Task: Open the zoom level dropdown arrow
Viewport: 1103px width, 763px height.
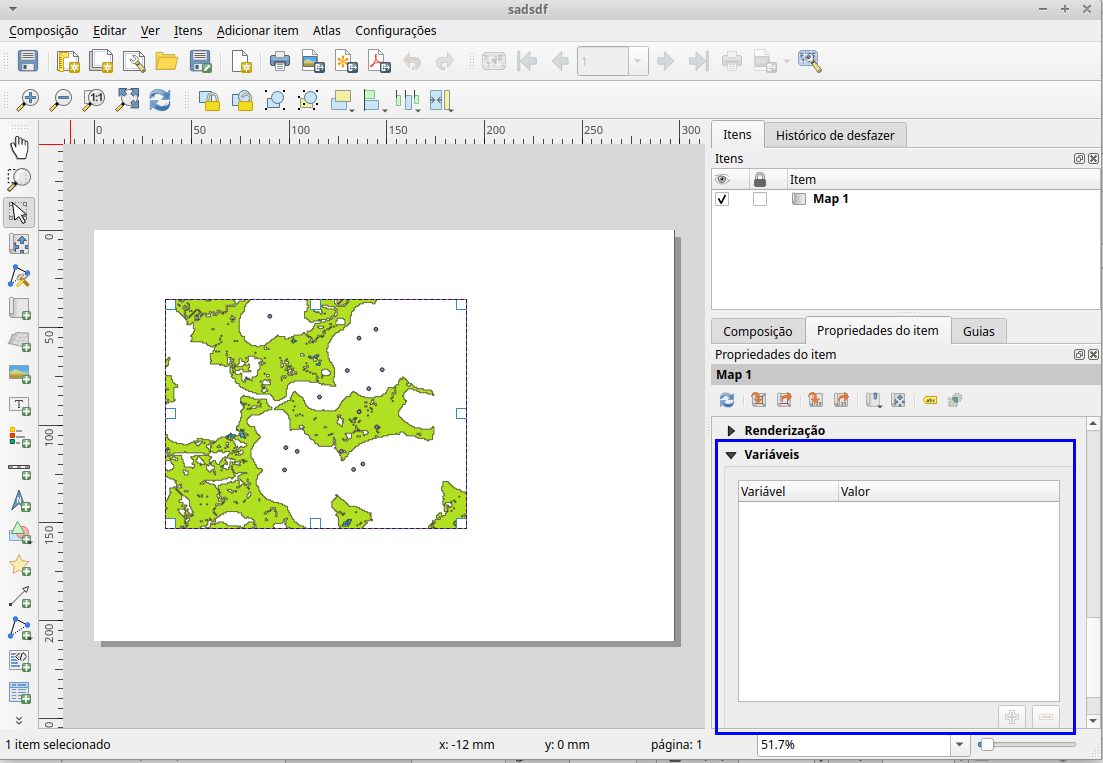Action: (x=958, y=744)
